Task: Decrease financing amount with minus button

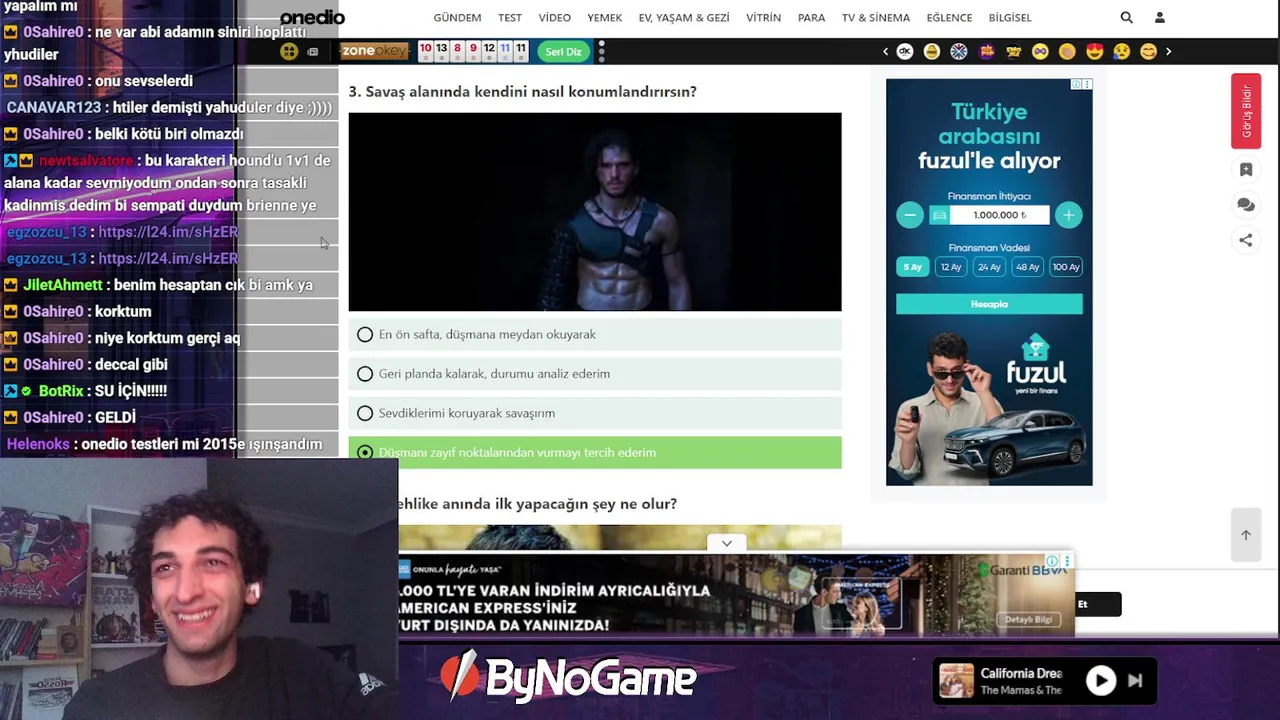Action: tap(910, 215)
